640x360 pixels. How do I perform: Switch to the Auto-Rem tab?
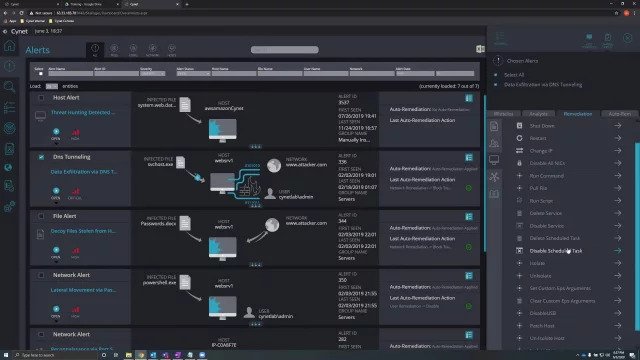[620, 114]
